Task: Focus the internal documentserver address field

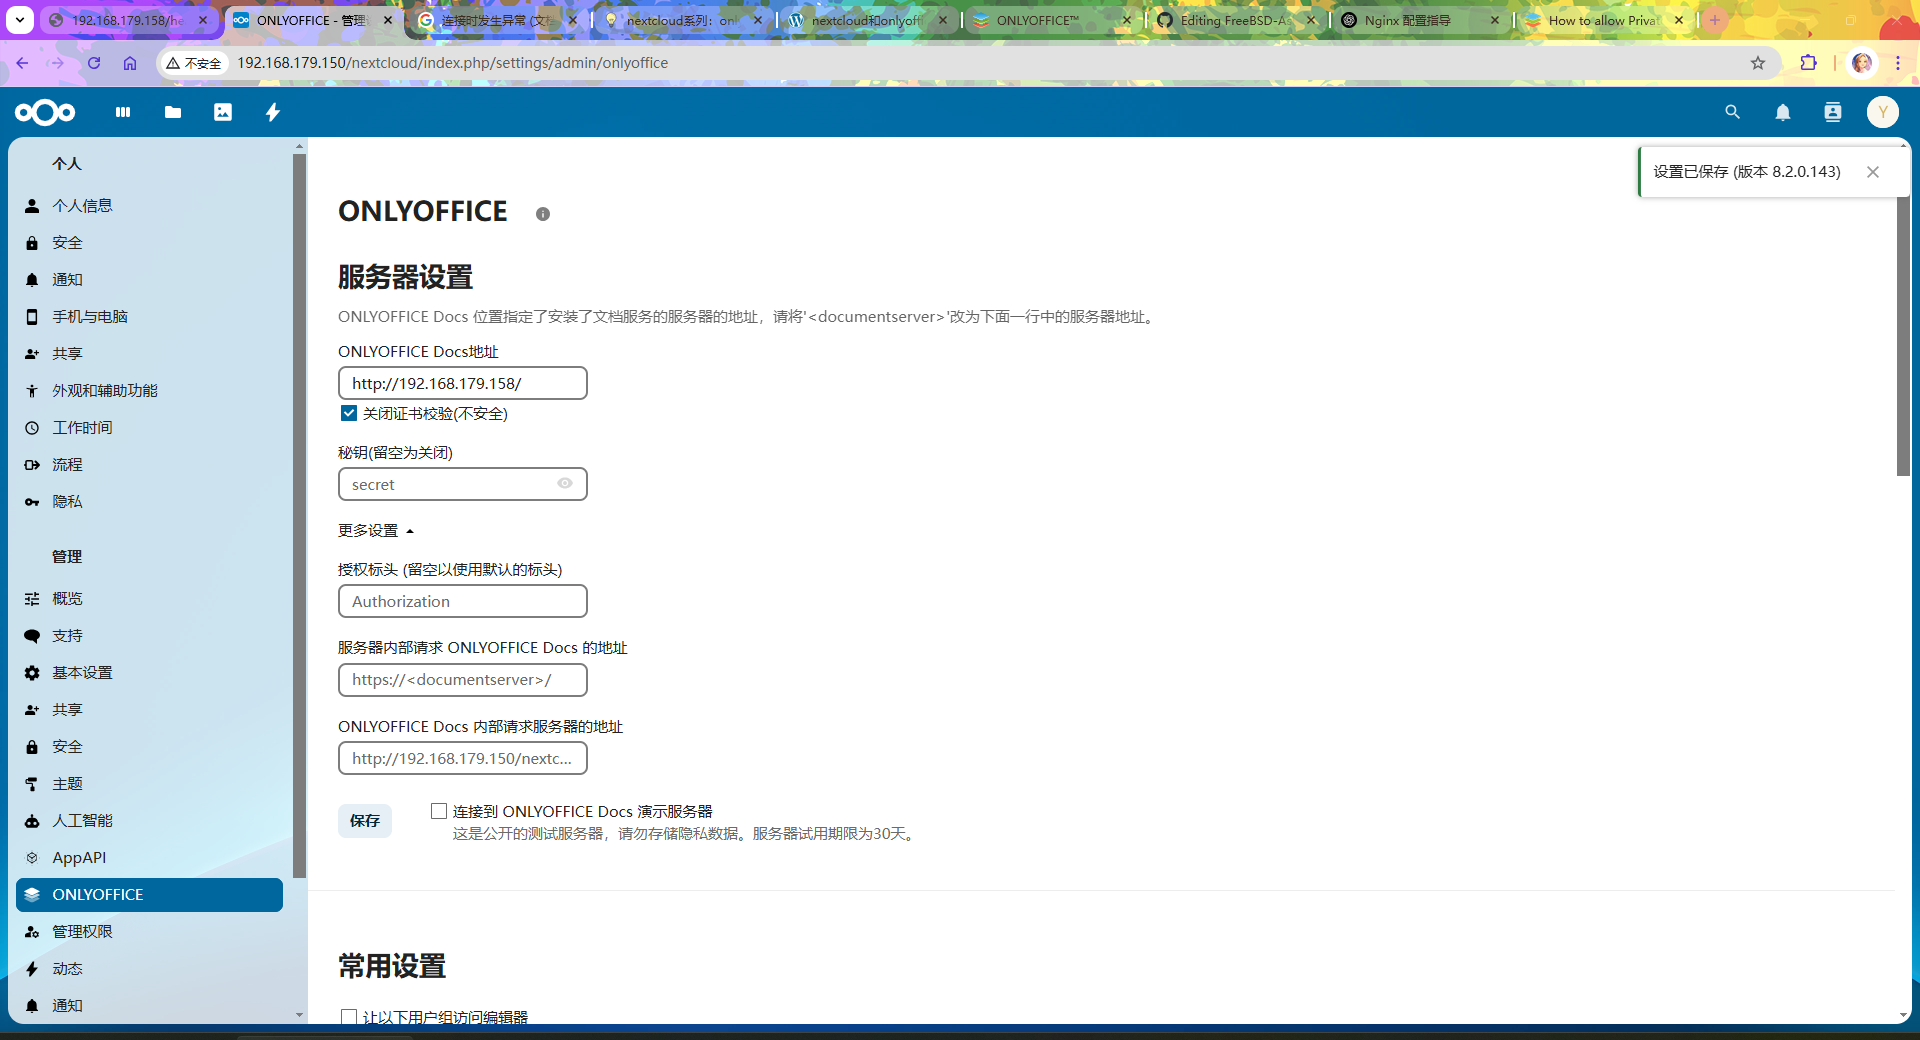Action: tap(463, 680)
